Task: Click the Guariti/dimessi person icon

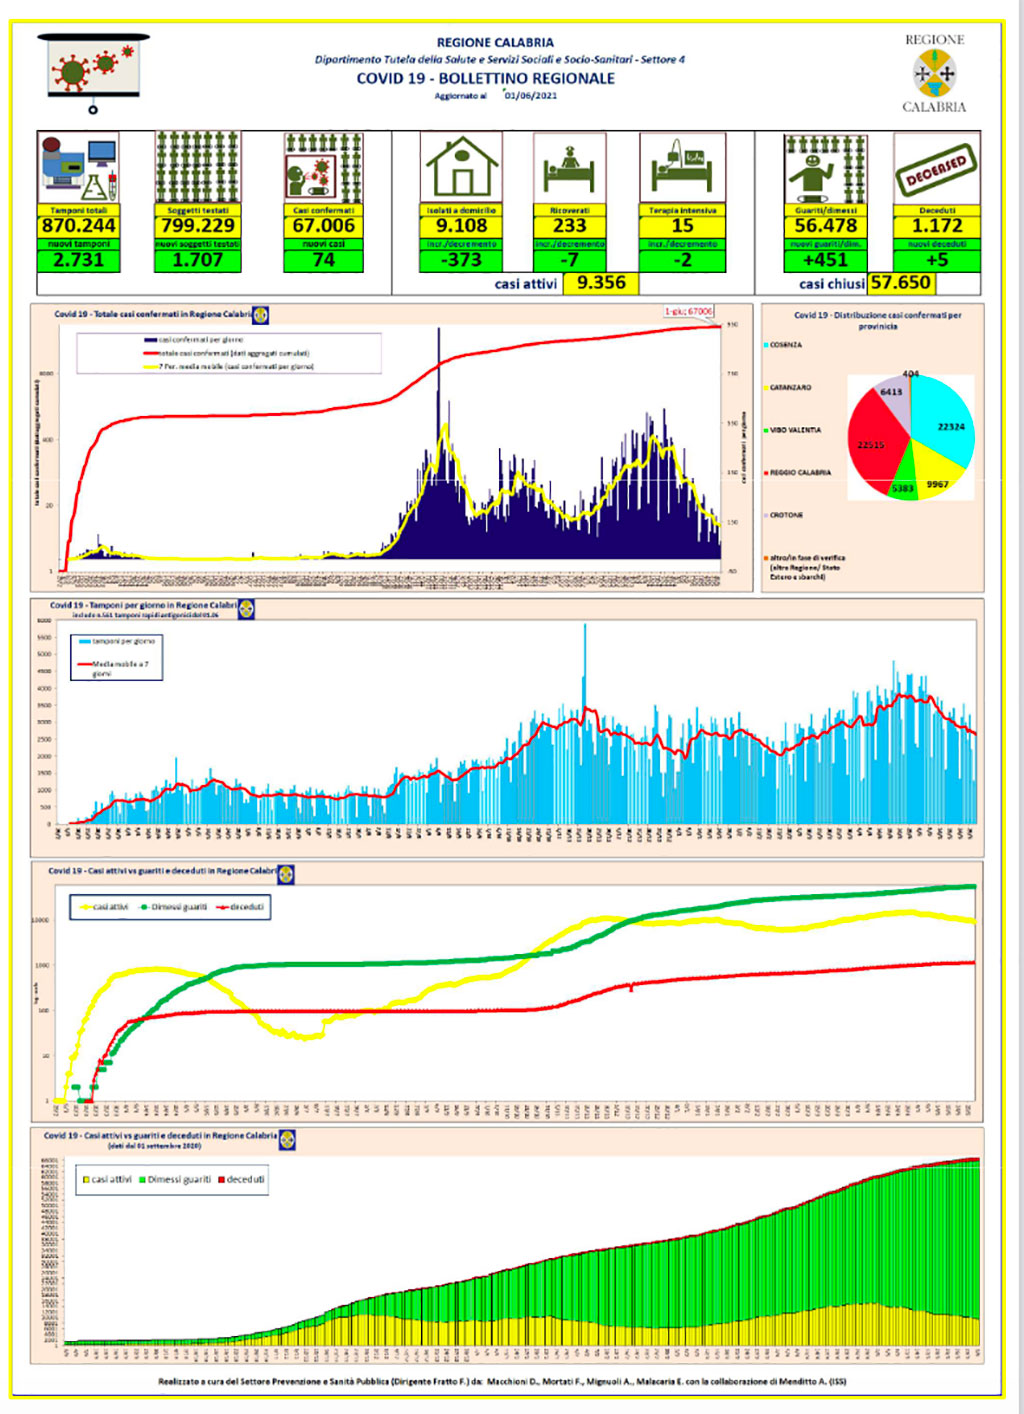Action: click(825, 168)
